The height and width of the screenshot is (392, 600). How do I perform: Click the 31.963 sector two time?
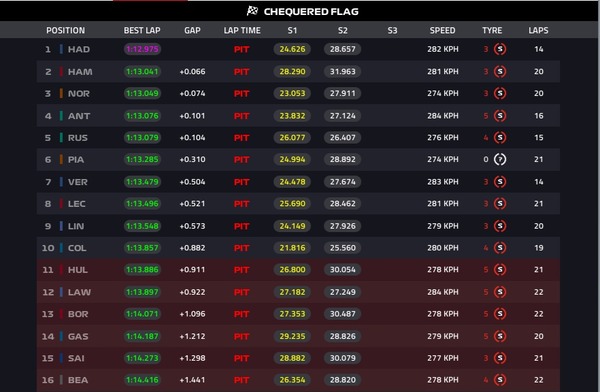[x=342, y=72]
